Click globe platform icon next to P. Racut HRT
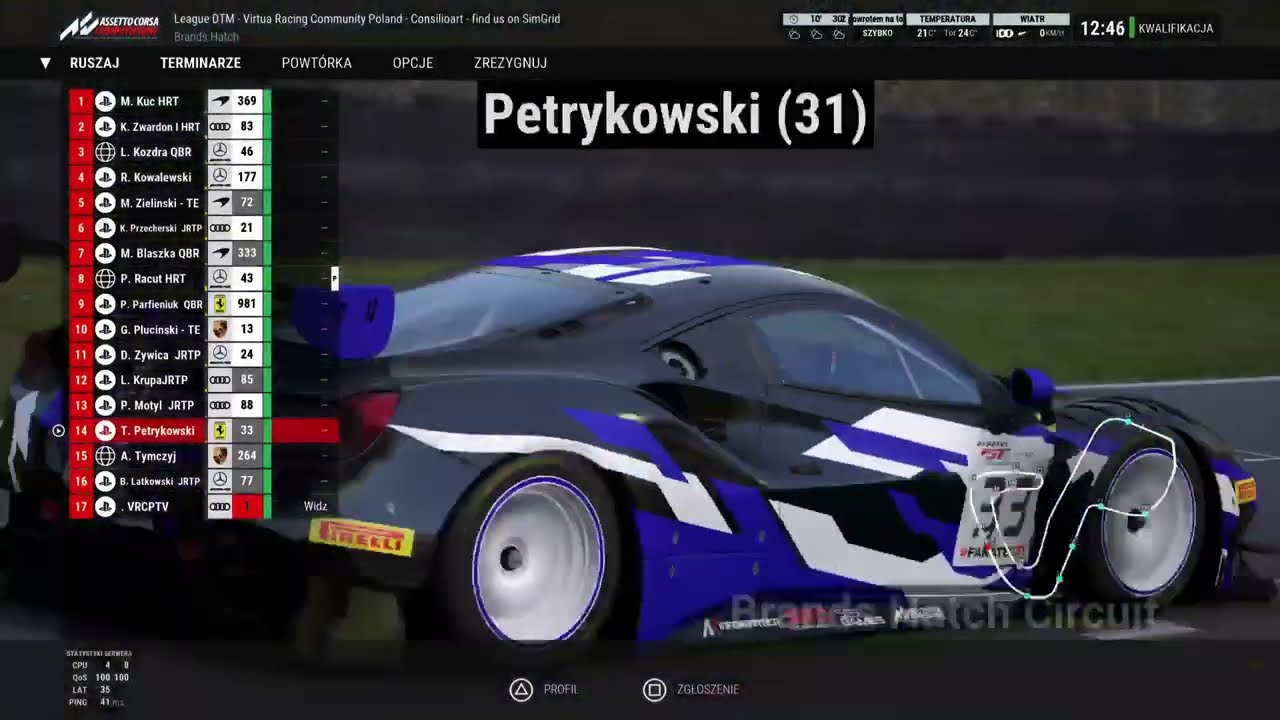Viewport: 1280px width, 720px height. pos(105,279)
